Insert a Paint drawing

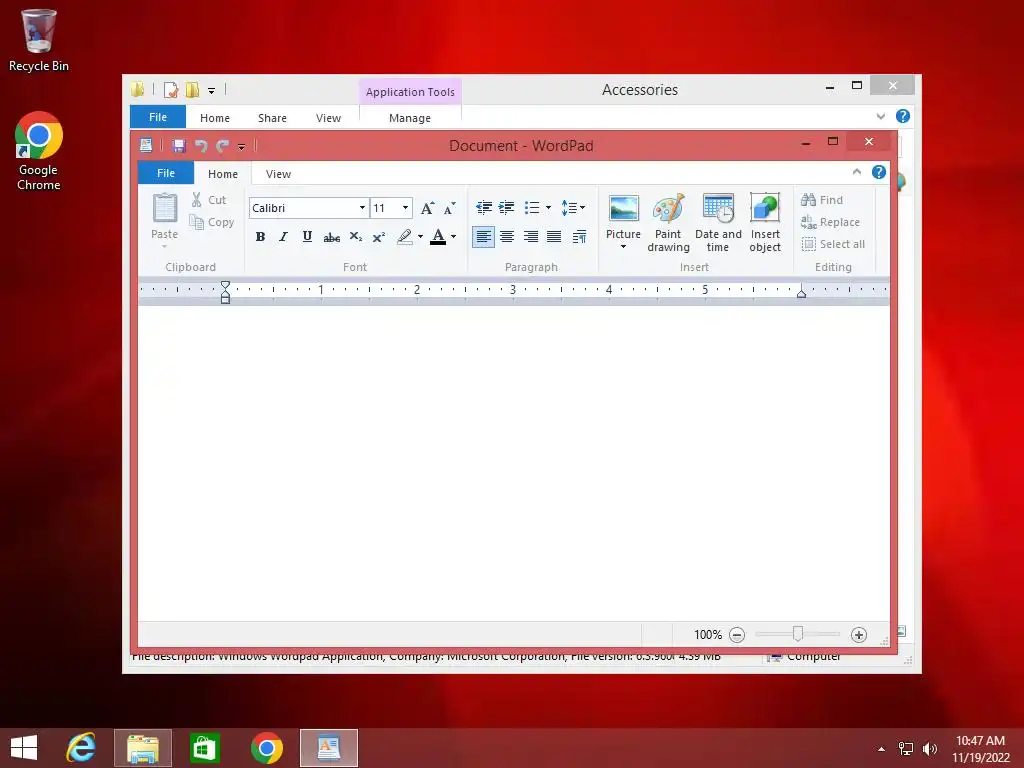(x=668, y=223)
